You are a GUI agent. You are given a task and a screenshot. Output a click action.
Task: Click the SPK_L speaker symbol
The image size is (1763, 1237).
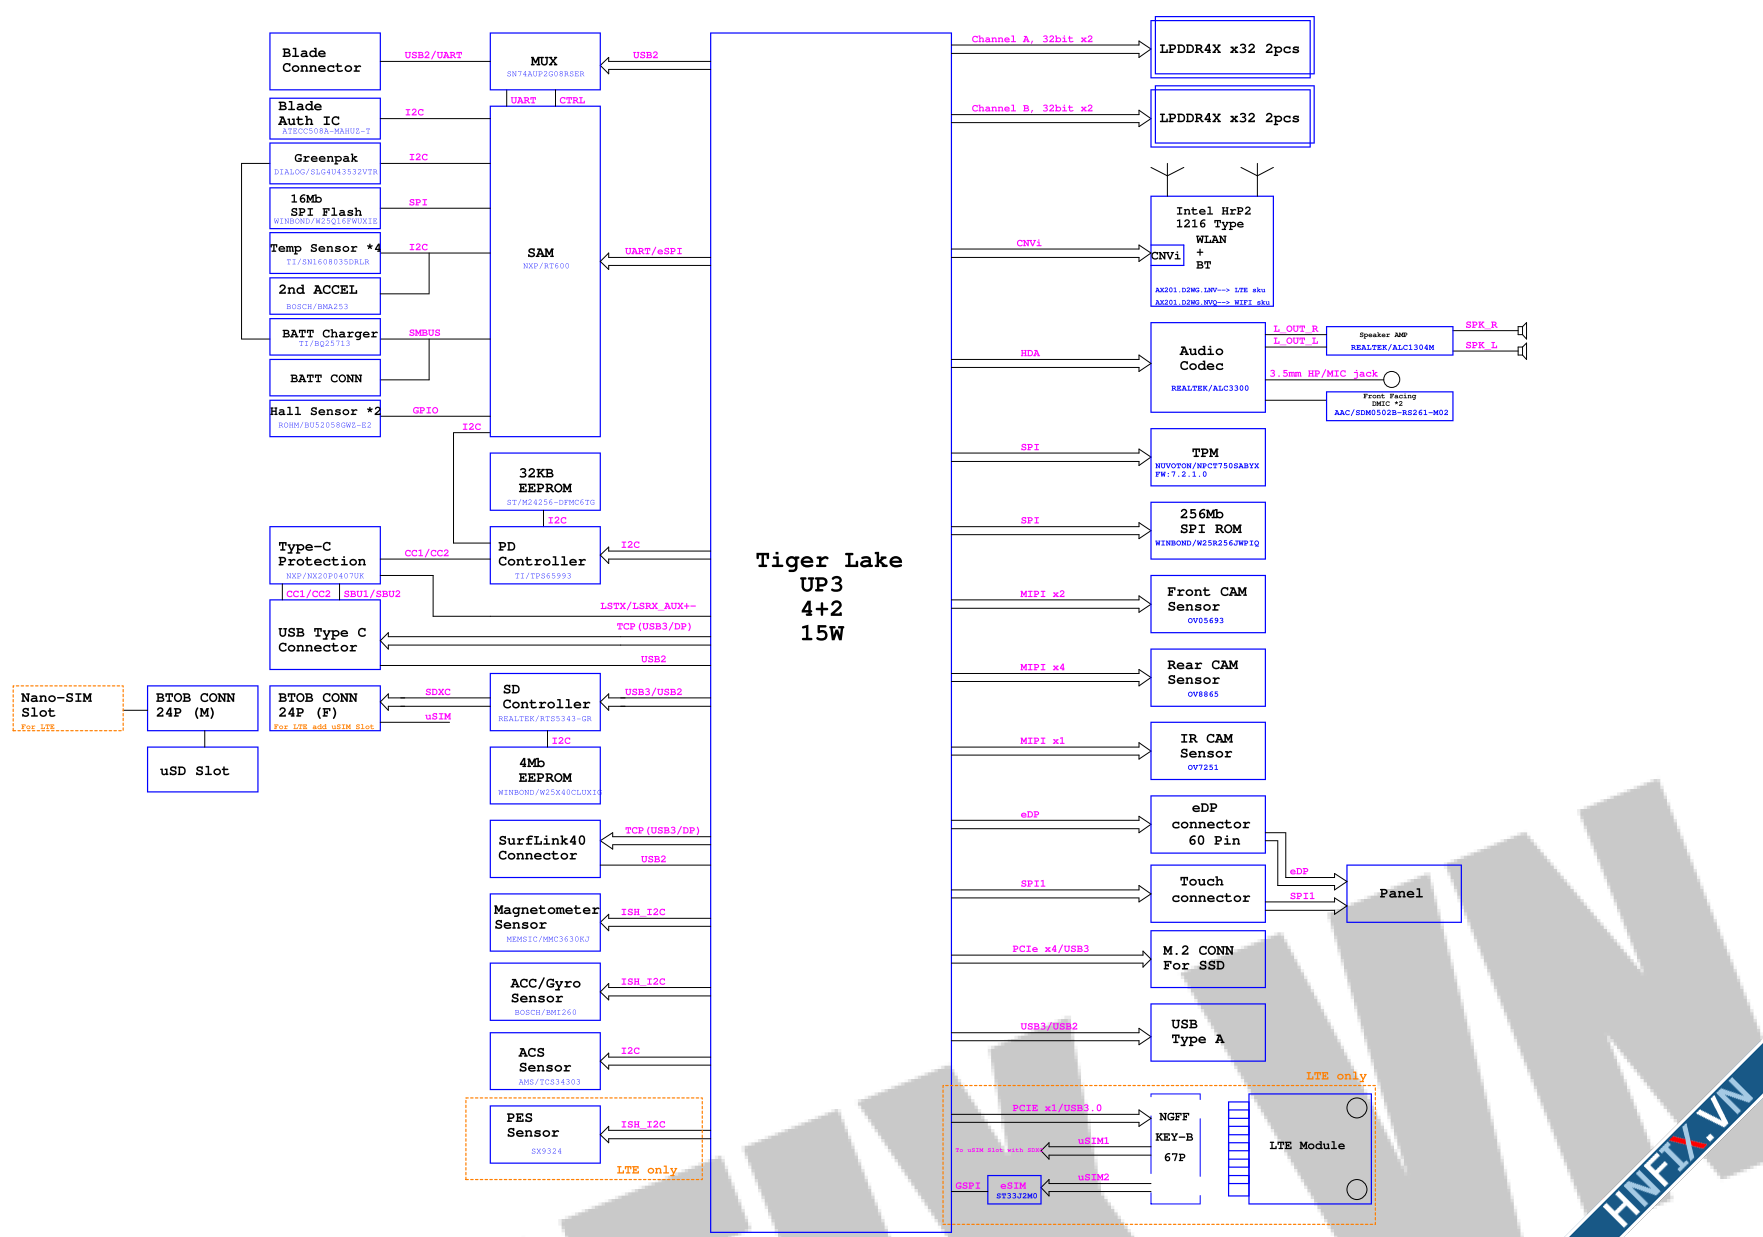tap(1522, 351)
